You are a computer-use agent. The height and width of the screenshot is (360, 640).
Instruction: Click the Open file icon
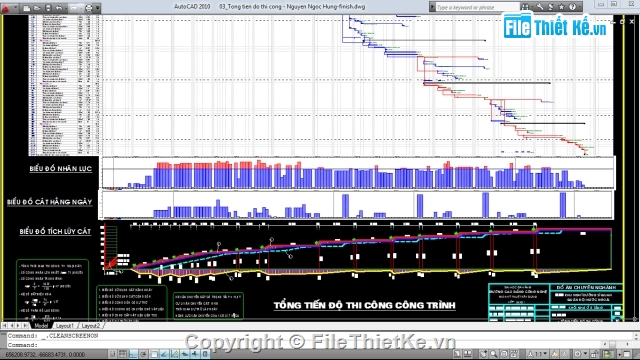pyautogui.click(x=37, y=8)
